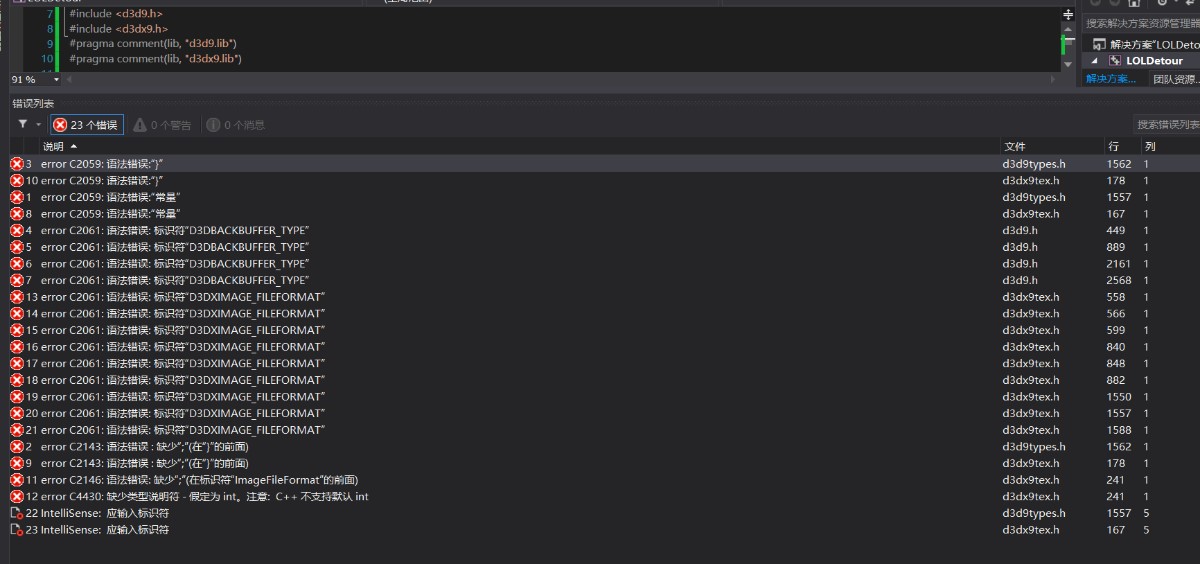Open the 91 % zoom level dropdown

coord(56,79)
